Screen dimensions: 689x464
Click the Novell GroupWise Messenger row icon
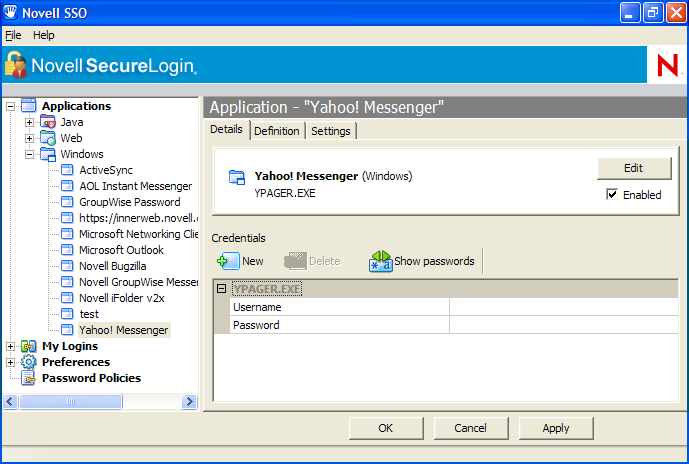tap(67, 282)
